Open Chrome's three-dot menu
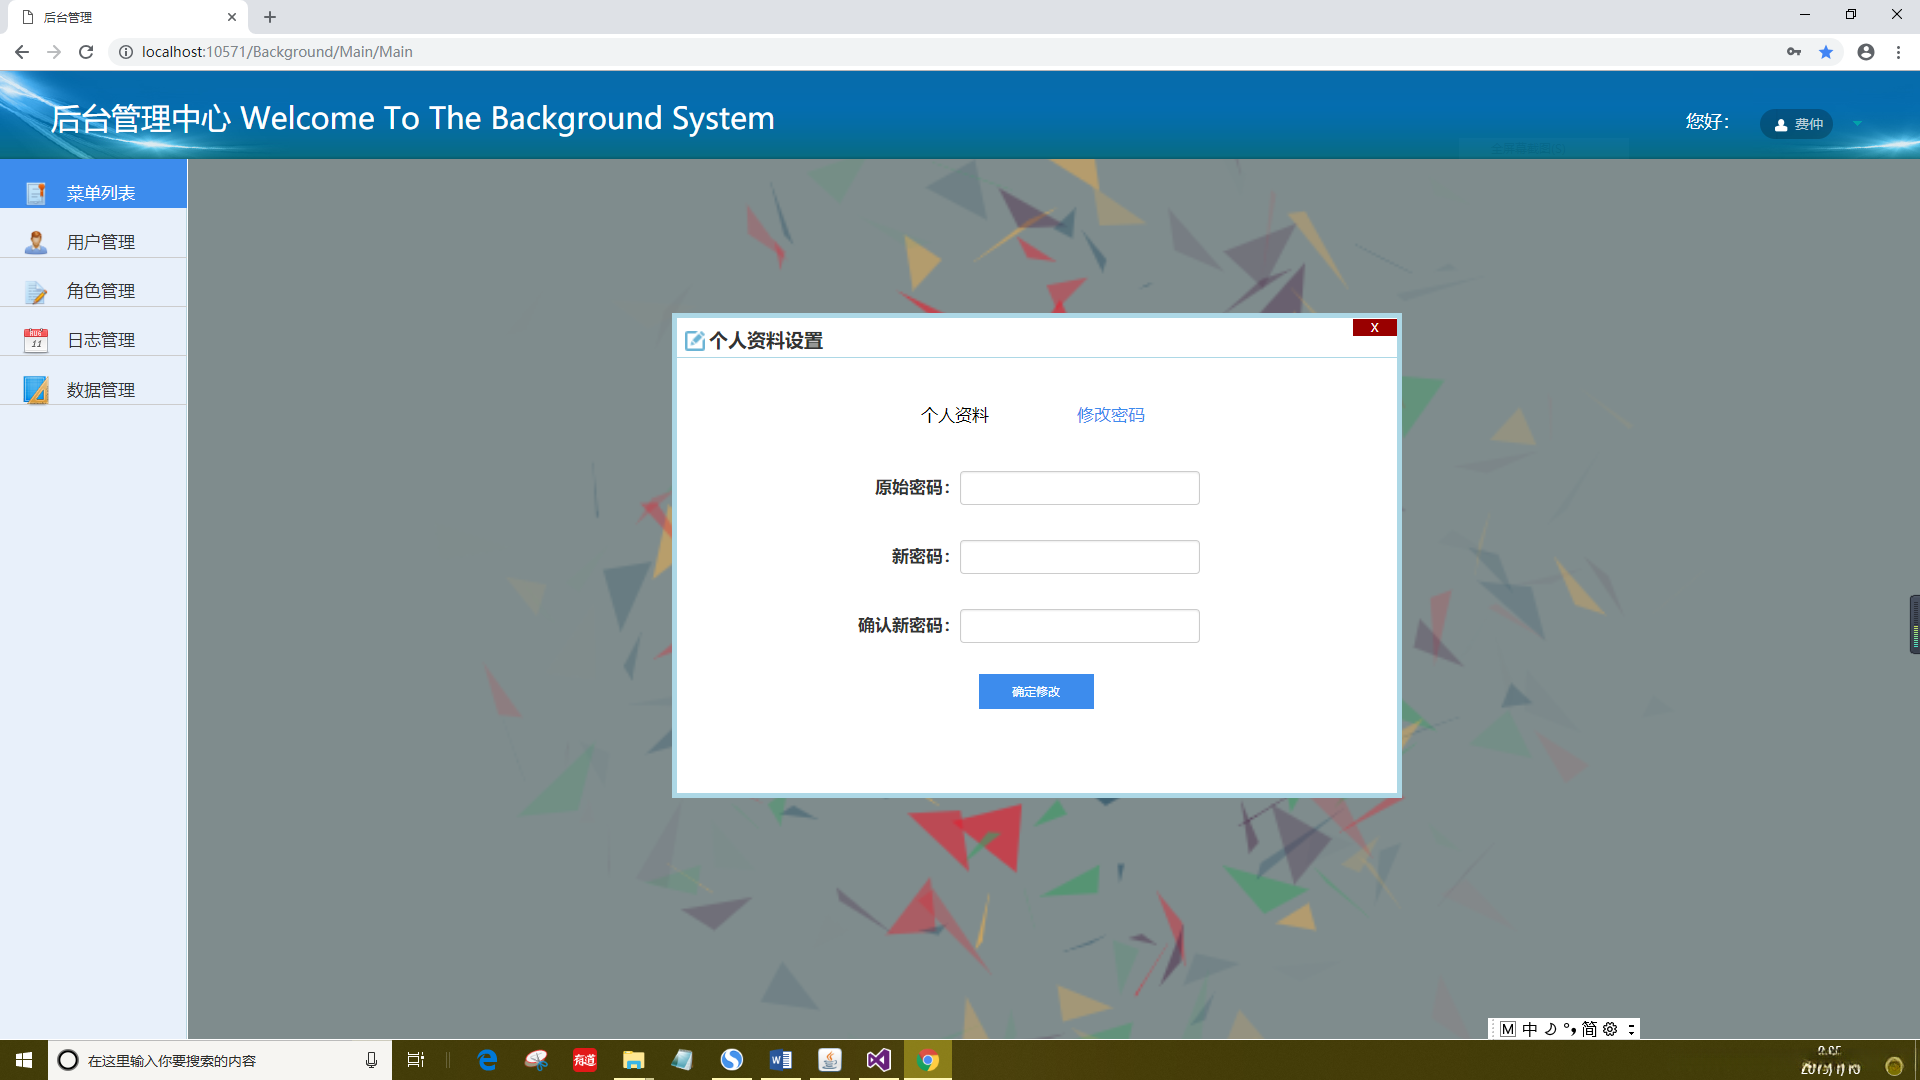The width and height of the screenshot is (1920, 1080). click(x=1899, y=51)
